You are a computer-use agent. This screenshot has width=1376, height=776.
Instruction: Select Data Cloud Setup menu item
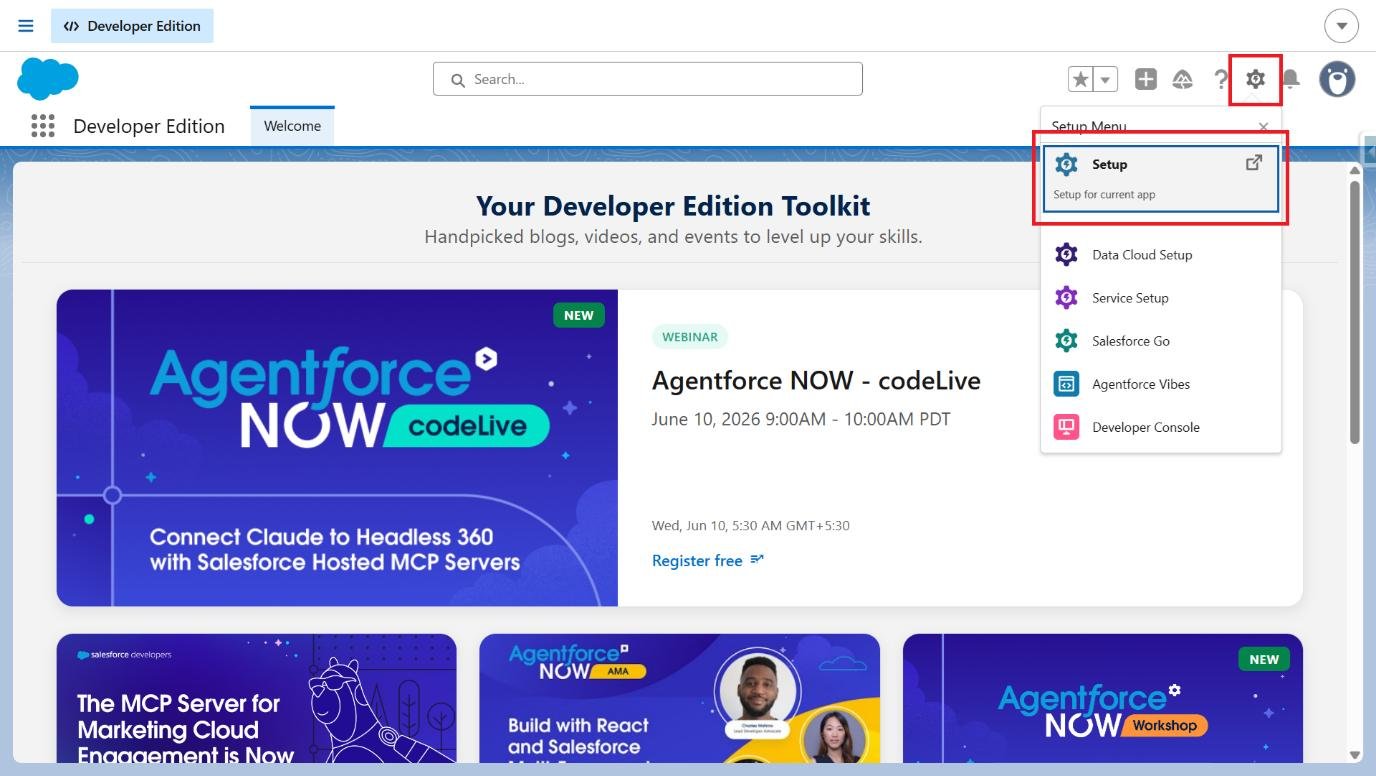(x=1160, y=254)
